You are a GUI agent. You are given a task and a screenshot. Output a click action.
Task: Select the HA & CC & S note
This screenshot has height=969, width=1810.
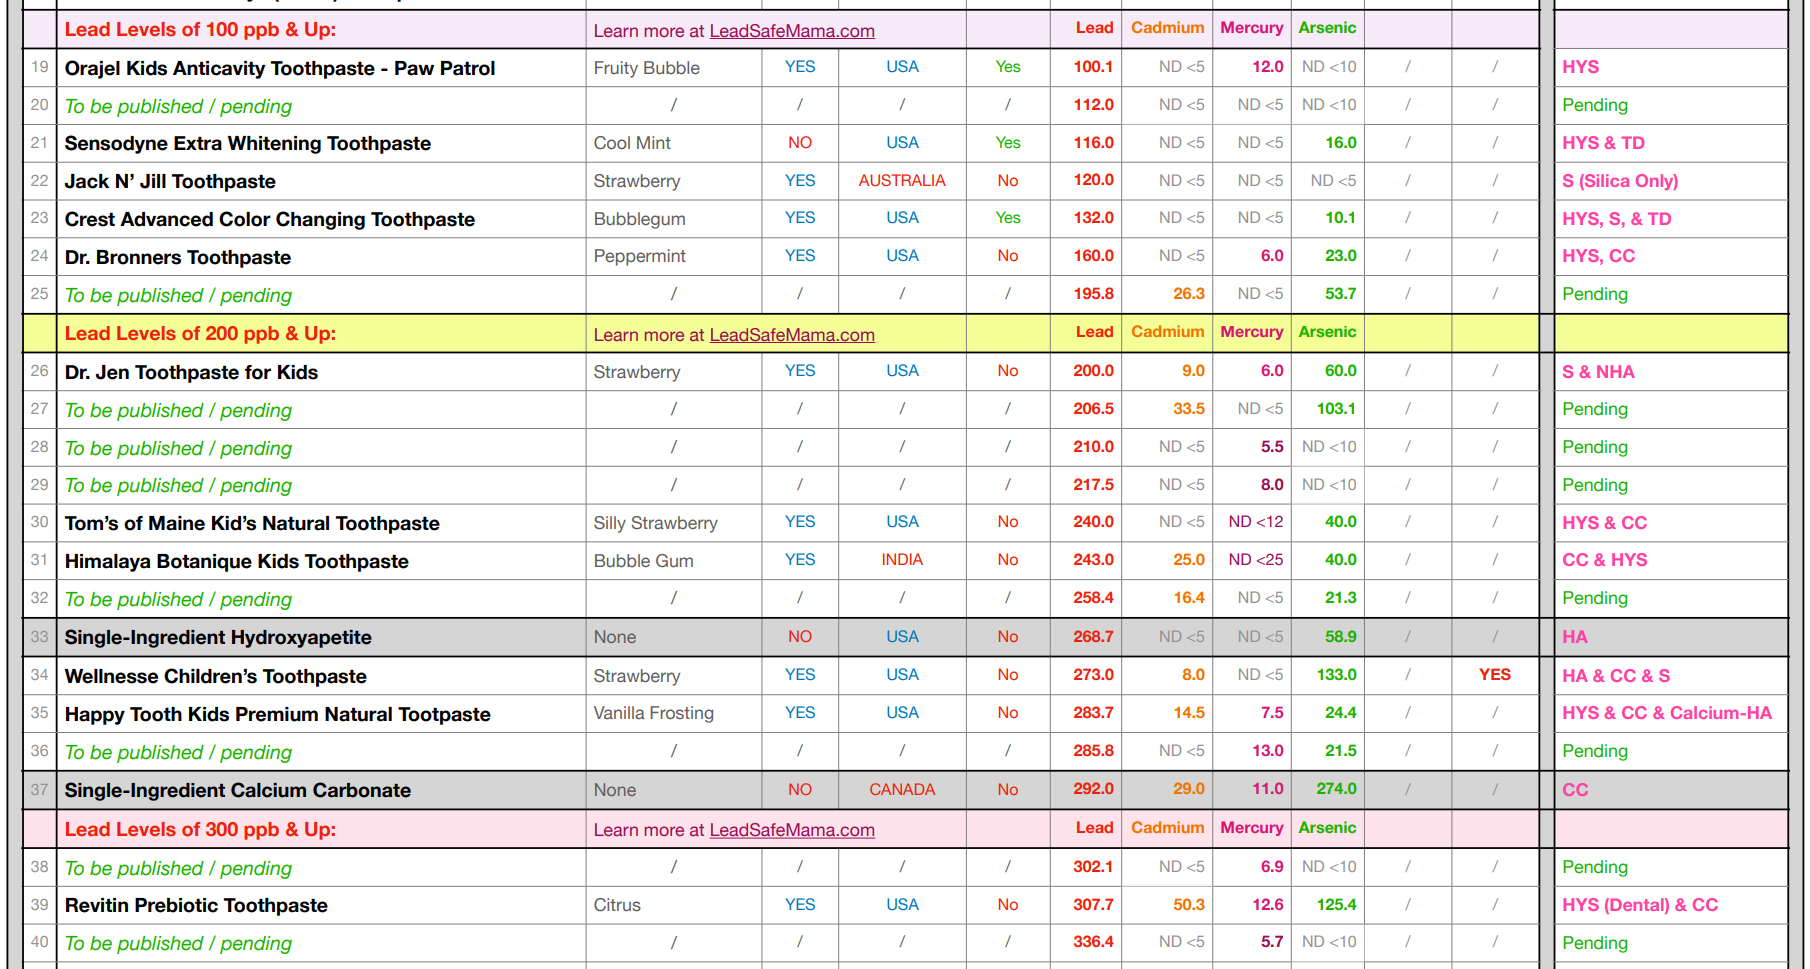1616,676
